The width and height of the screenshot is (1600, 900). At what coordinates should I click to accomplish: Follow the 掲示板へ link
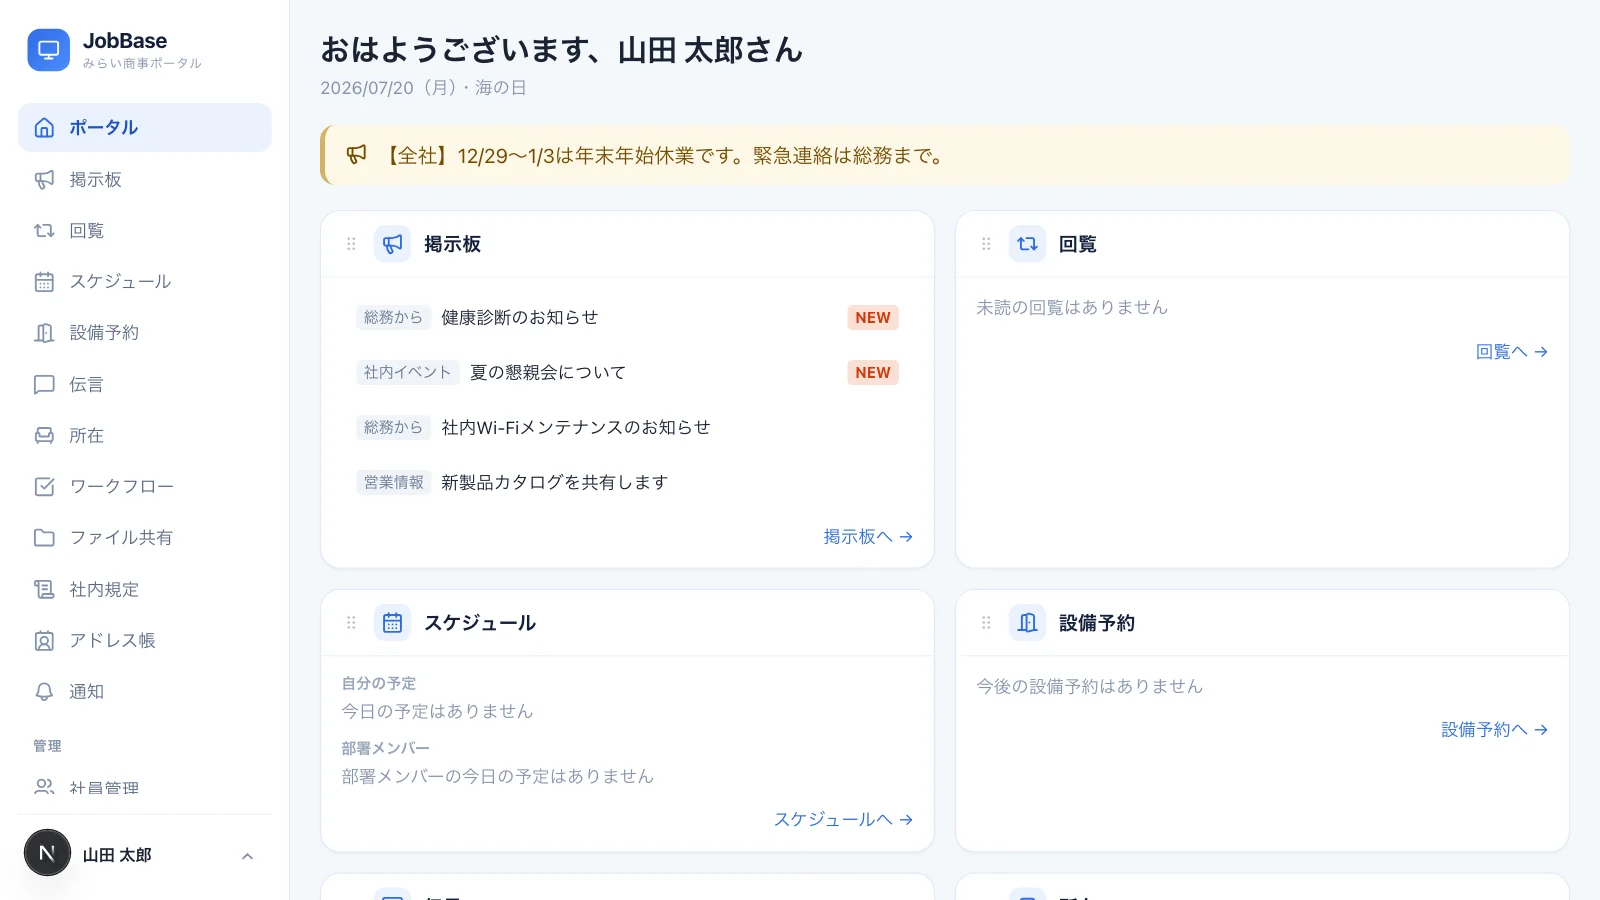point(868,537)
